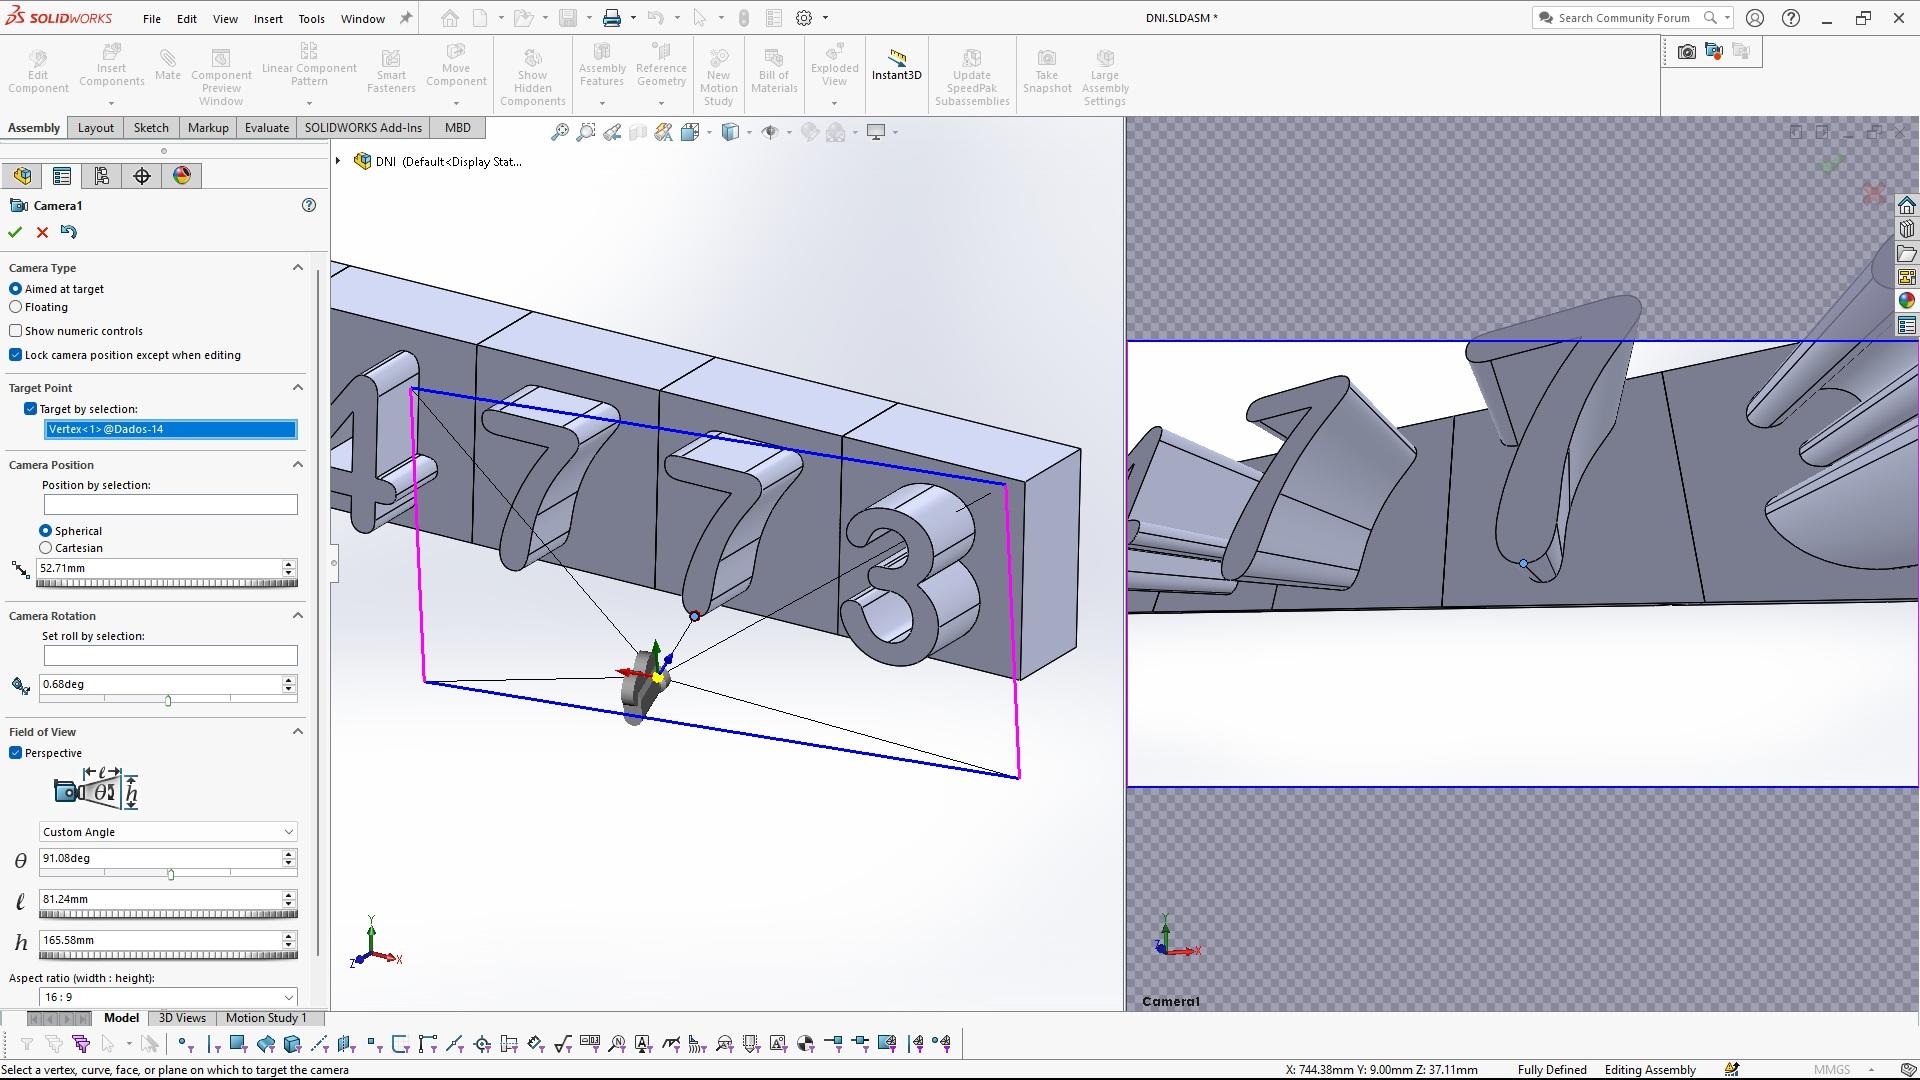
Task: Adjust the field of view theta slider
Action: coord(171,875)
